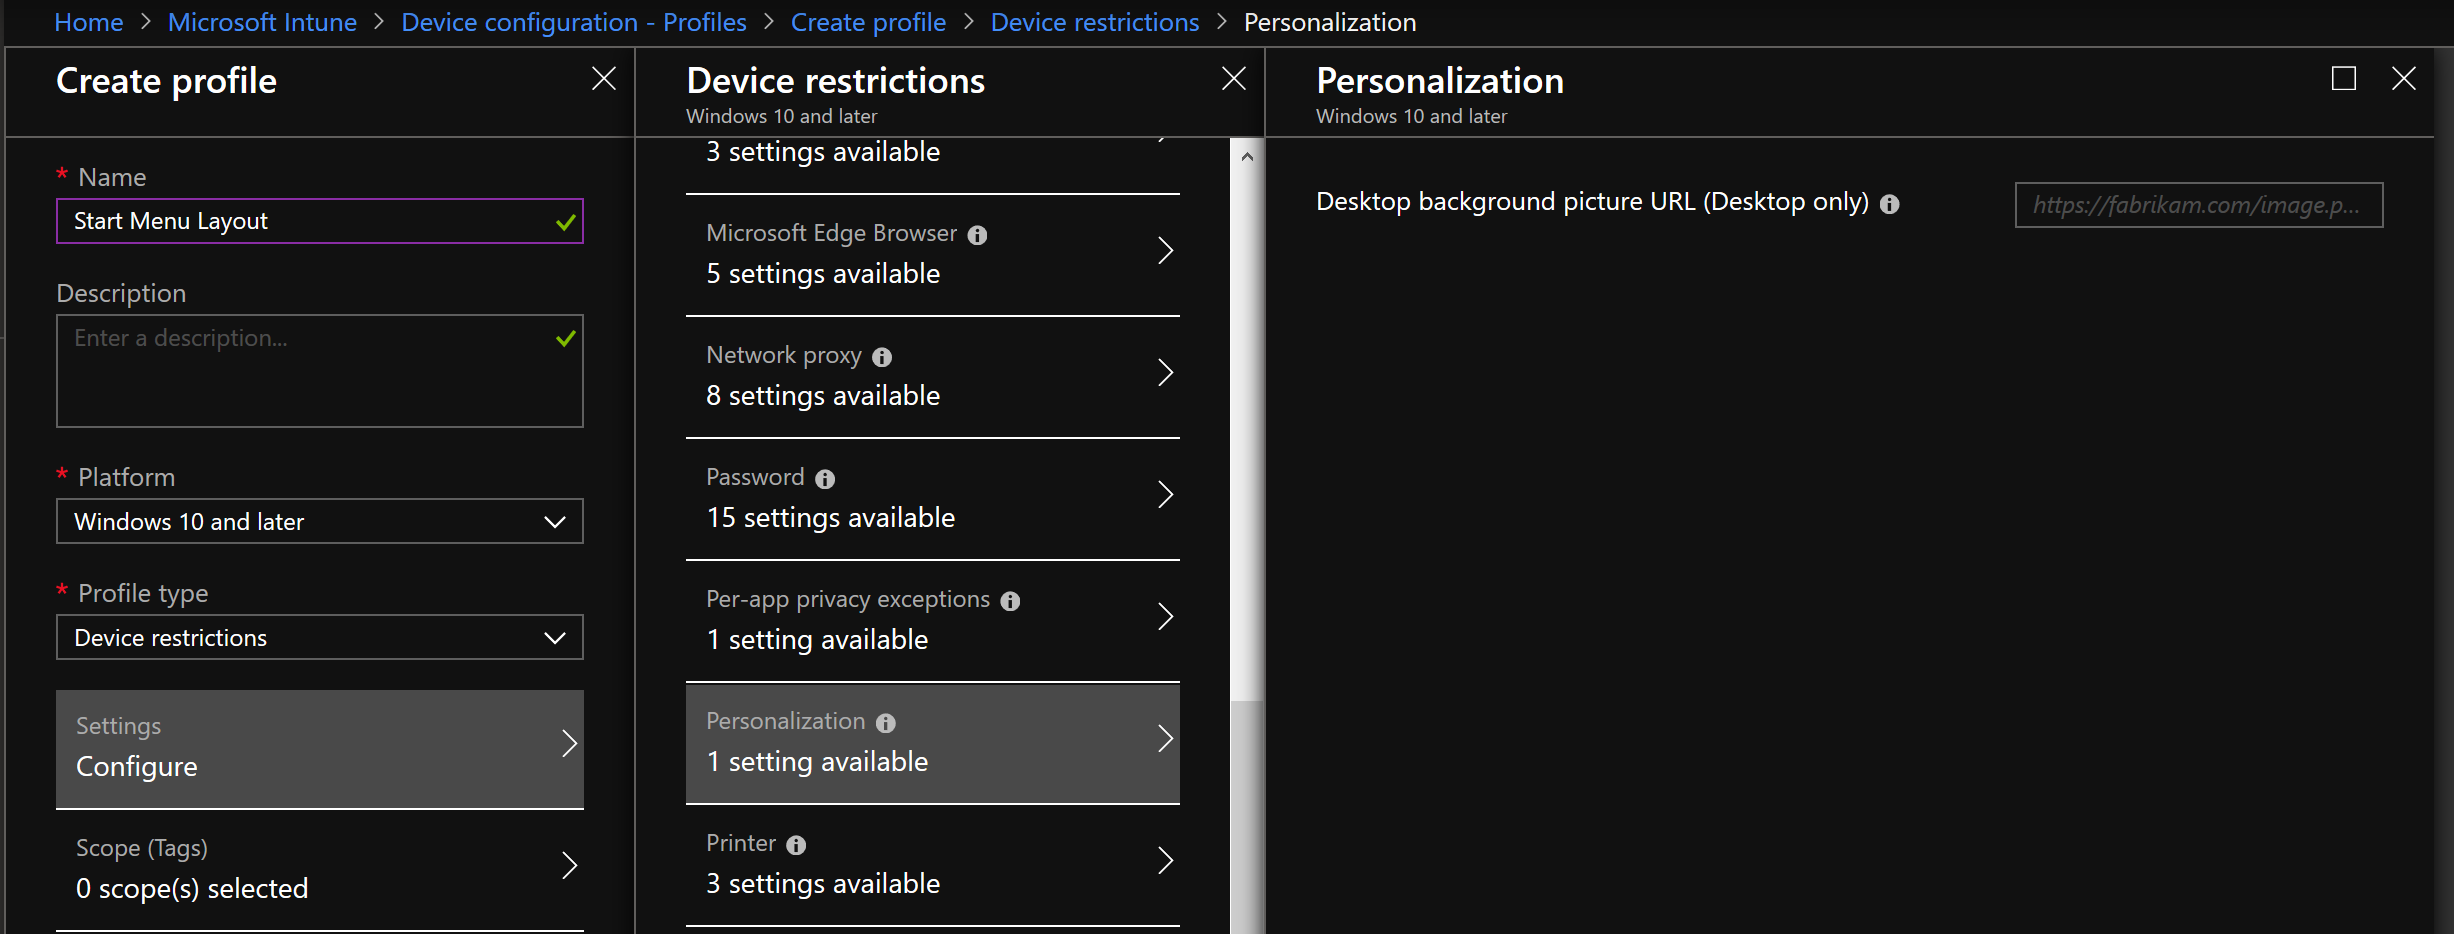Click the green checkmark in Description field
Viewport: 2454px width, 934px height.
(x=565, y=339)
